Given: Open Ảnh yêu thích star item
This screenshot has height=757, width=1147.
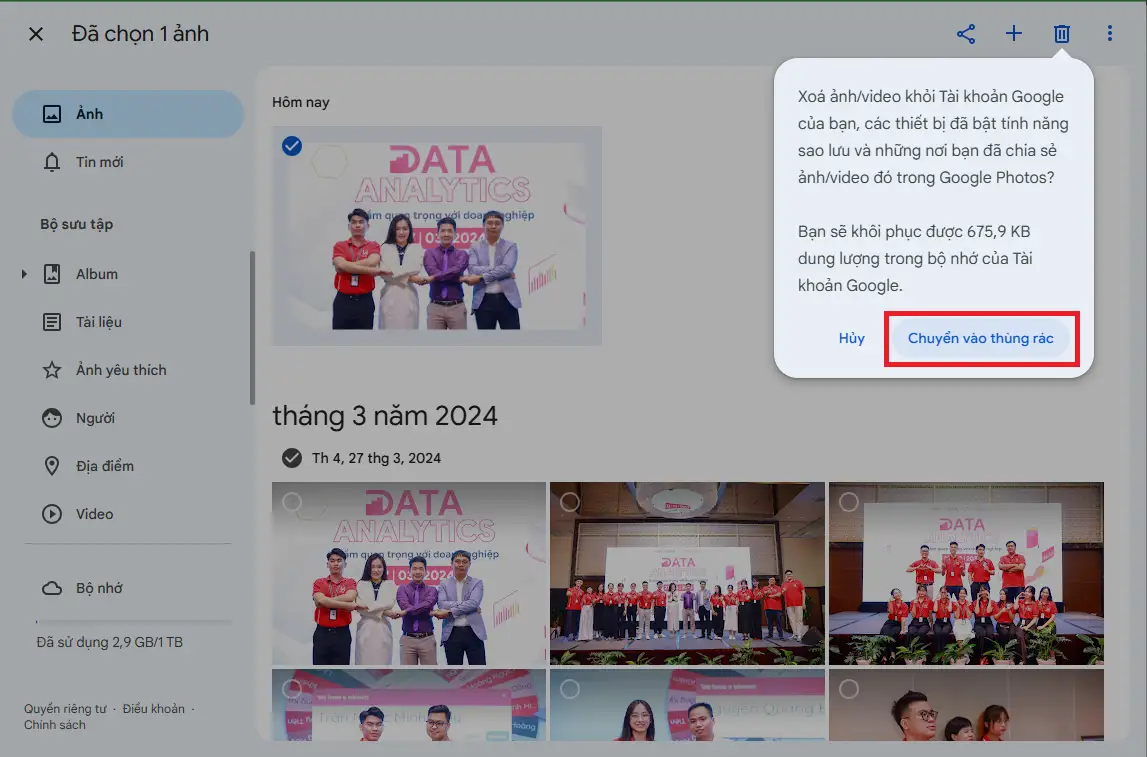Looking at the screenshot, I should click(x=120, y=370).
